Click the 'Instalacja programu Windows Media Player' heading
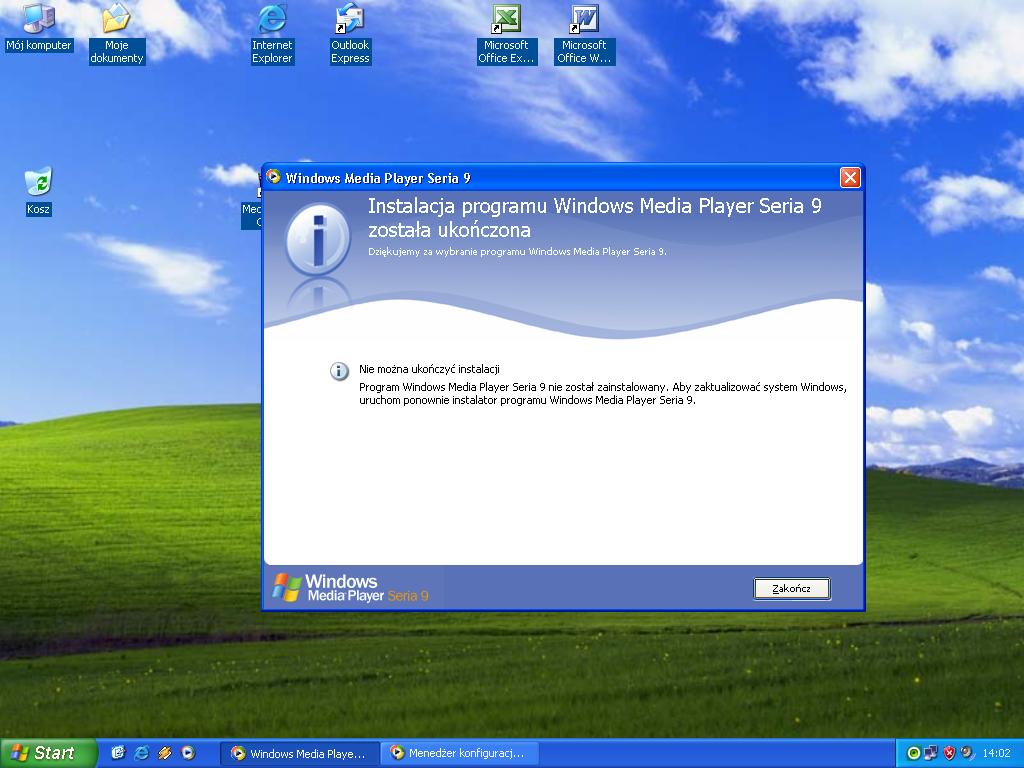This screenshot has width=1024, height=768. (594, 218)
